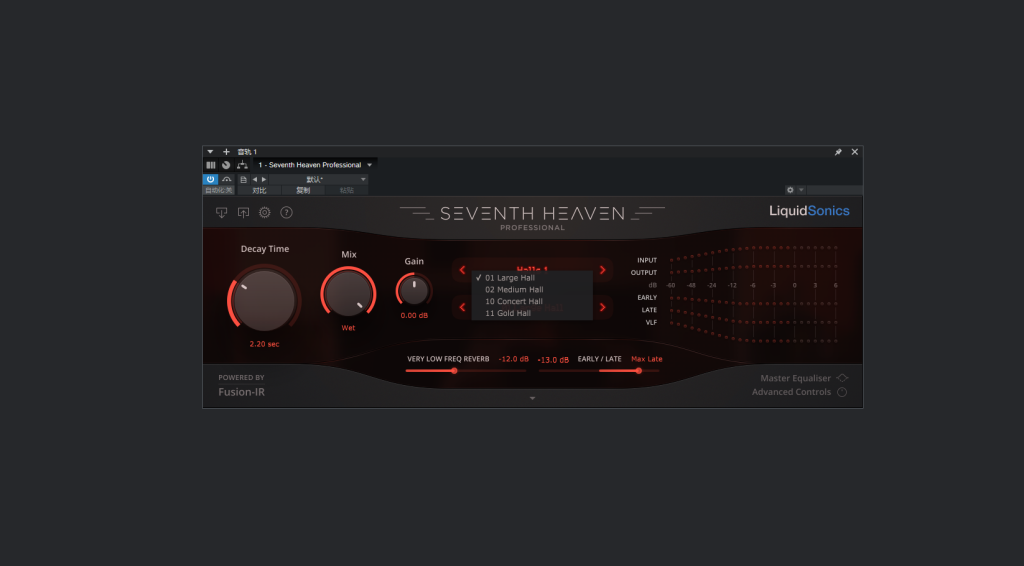Open the help question mark icon
This screenshot has height=566, width=1024.
(286, 213)
